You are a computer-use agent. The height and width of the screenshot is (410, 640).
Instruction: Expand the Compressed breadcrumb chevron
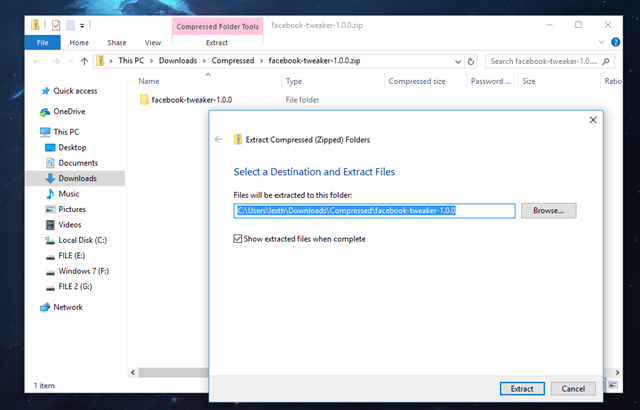(262, 61)
